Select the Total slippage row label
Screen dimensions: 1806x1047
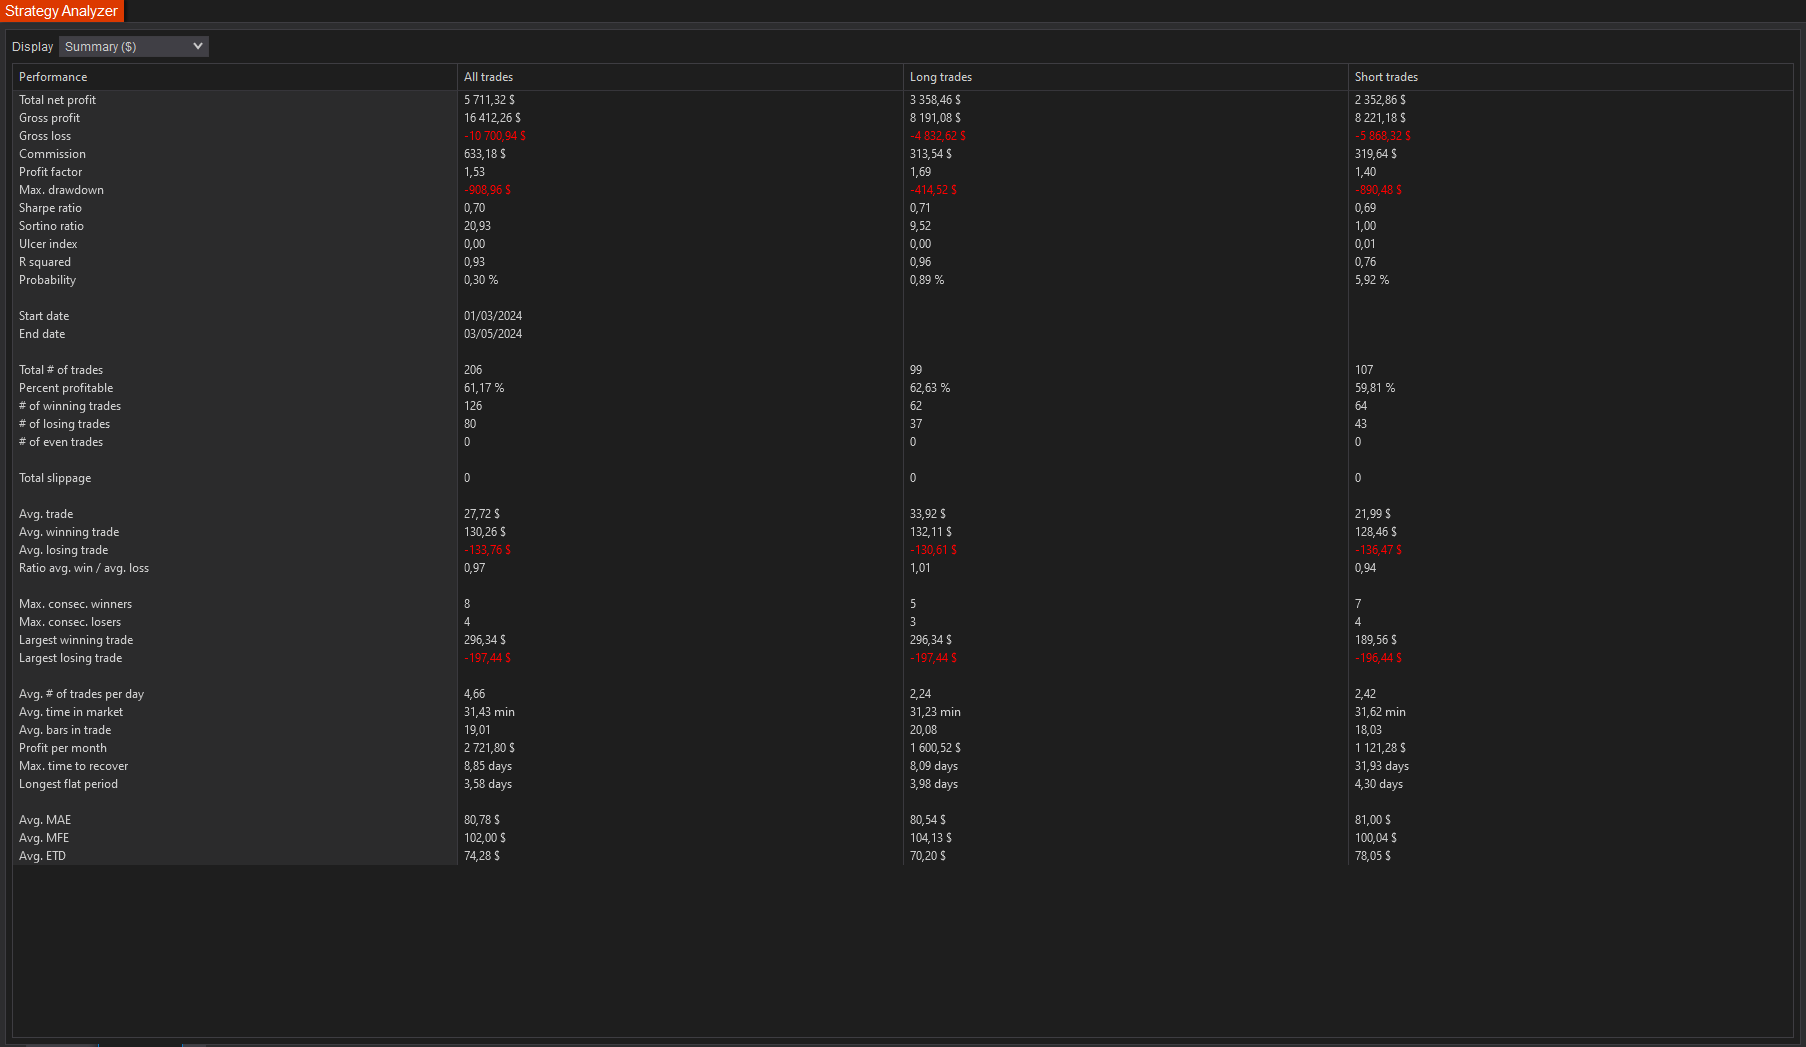tap(55, 478)
